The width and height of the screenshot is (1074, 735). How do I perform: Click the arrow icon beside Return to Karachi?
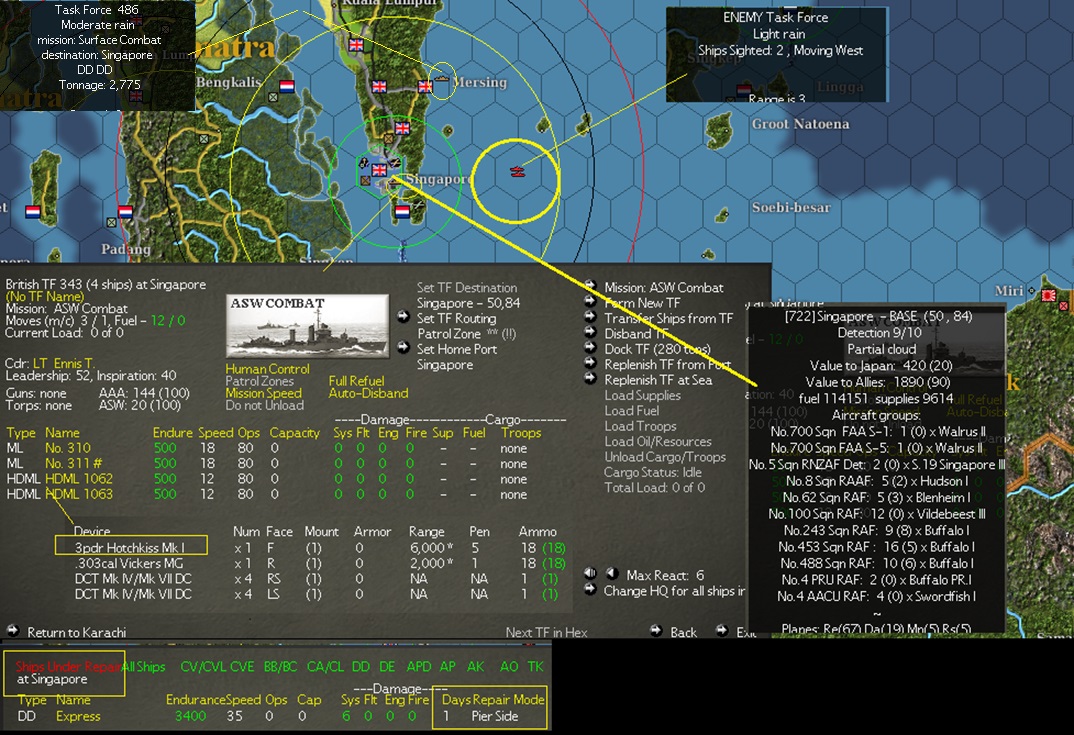coord(12,630)
